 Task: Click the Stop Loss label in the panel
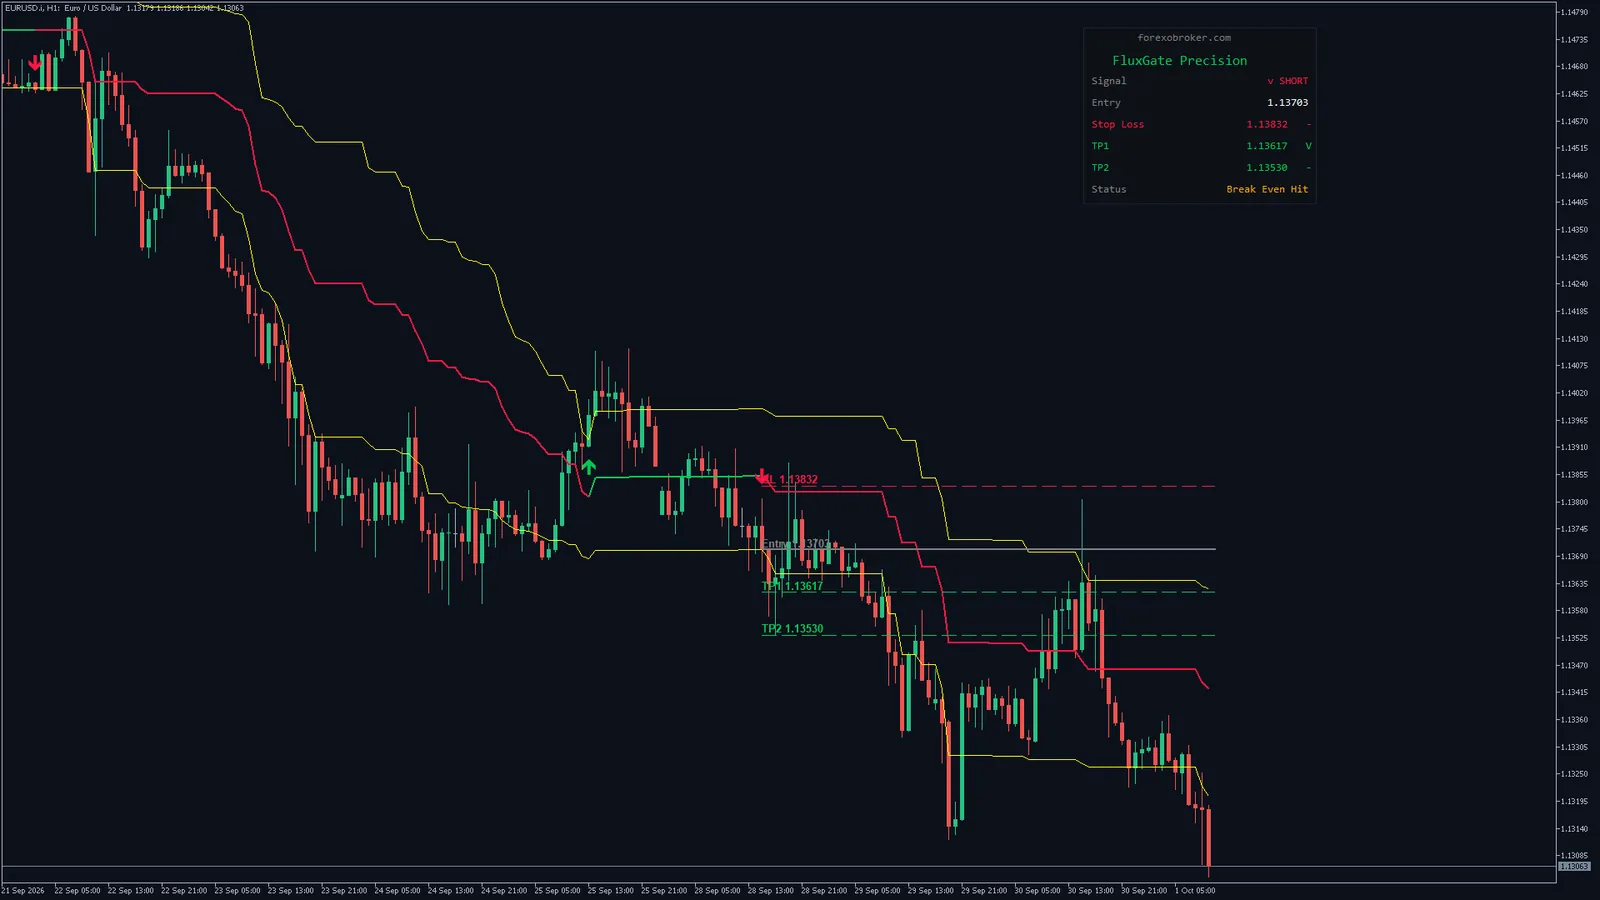click(1118, 125)
